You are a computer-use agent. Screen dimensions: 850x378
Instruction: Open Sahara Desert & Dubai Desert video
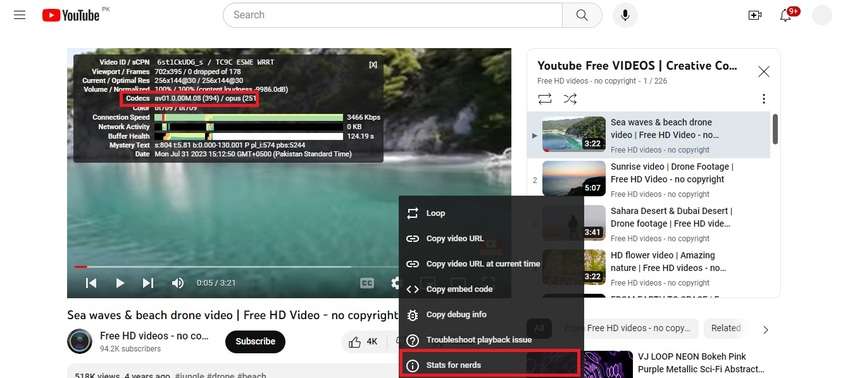[x=671, y=217]
